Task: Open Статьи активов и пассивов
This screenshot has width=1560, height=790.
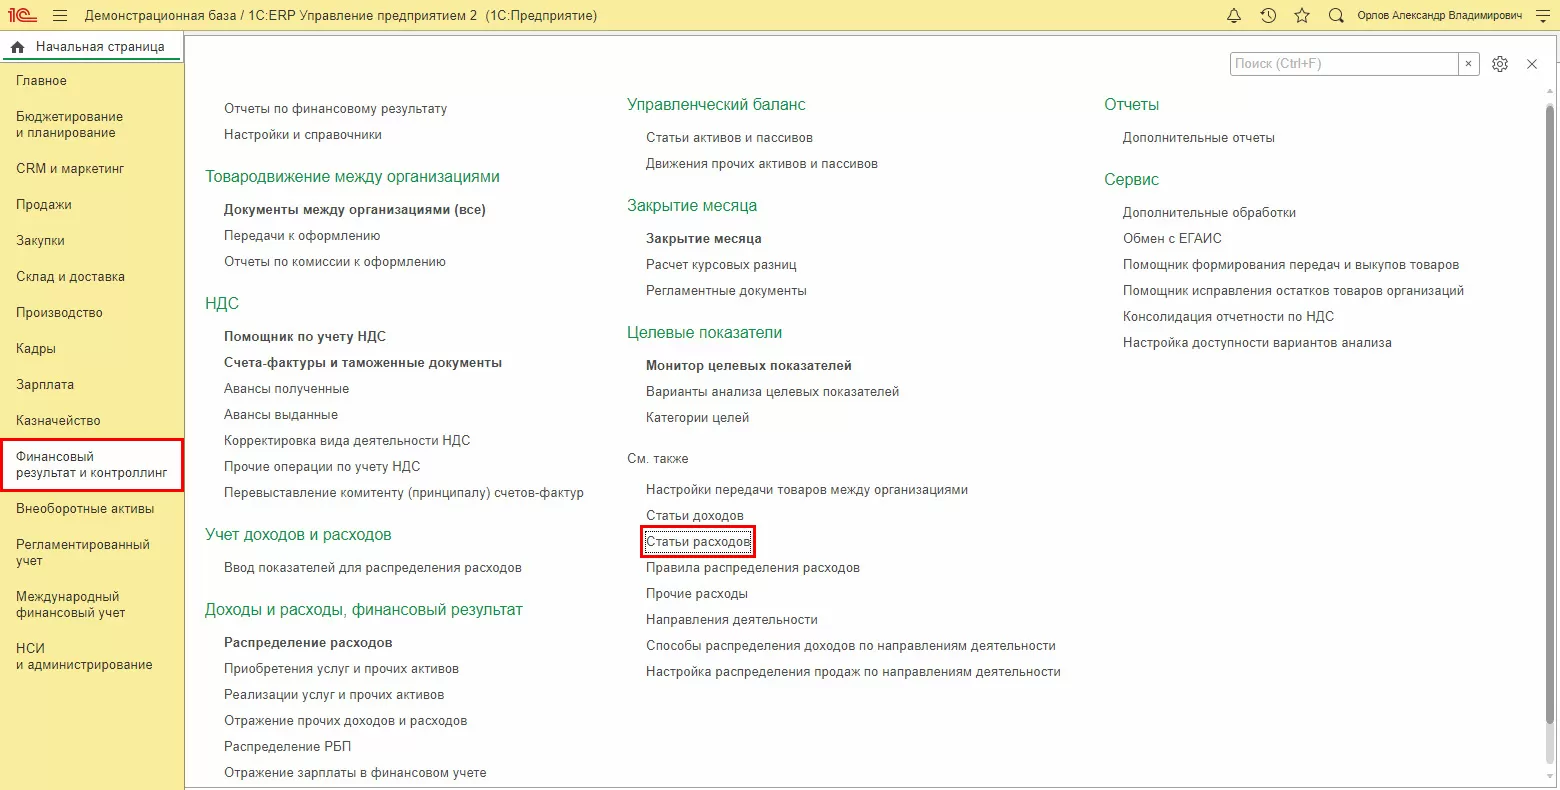Action: [729, 138]
